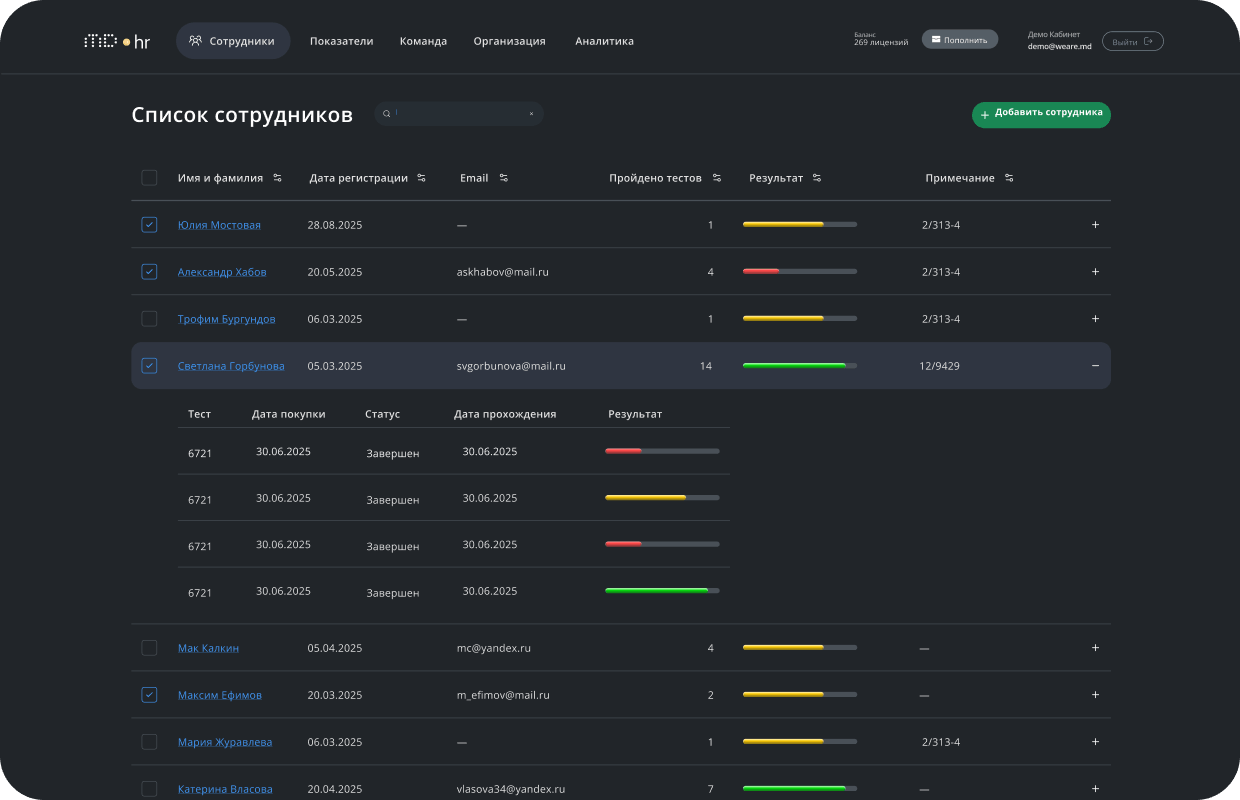1240x800 pixels.
Task: Toggle the select-all header checkbox
Action: click(x=149, y=178)
